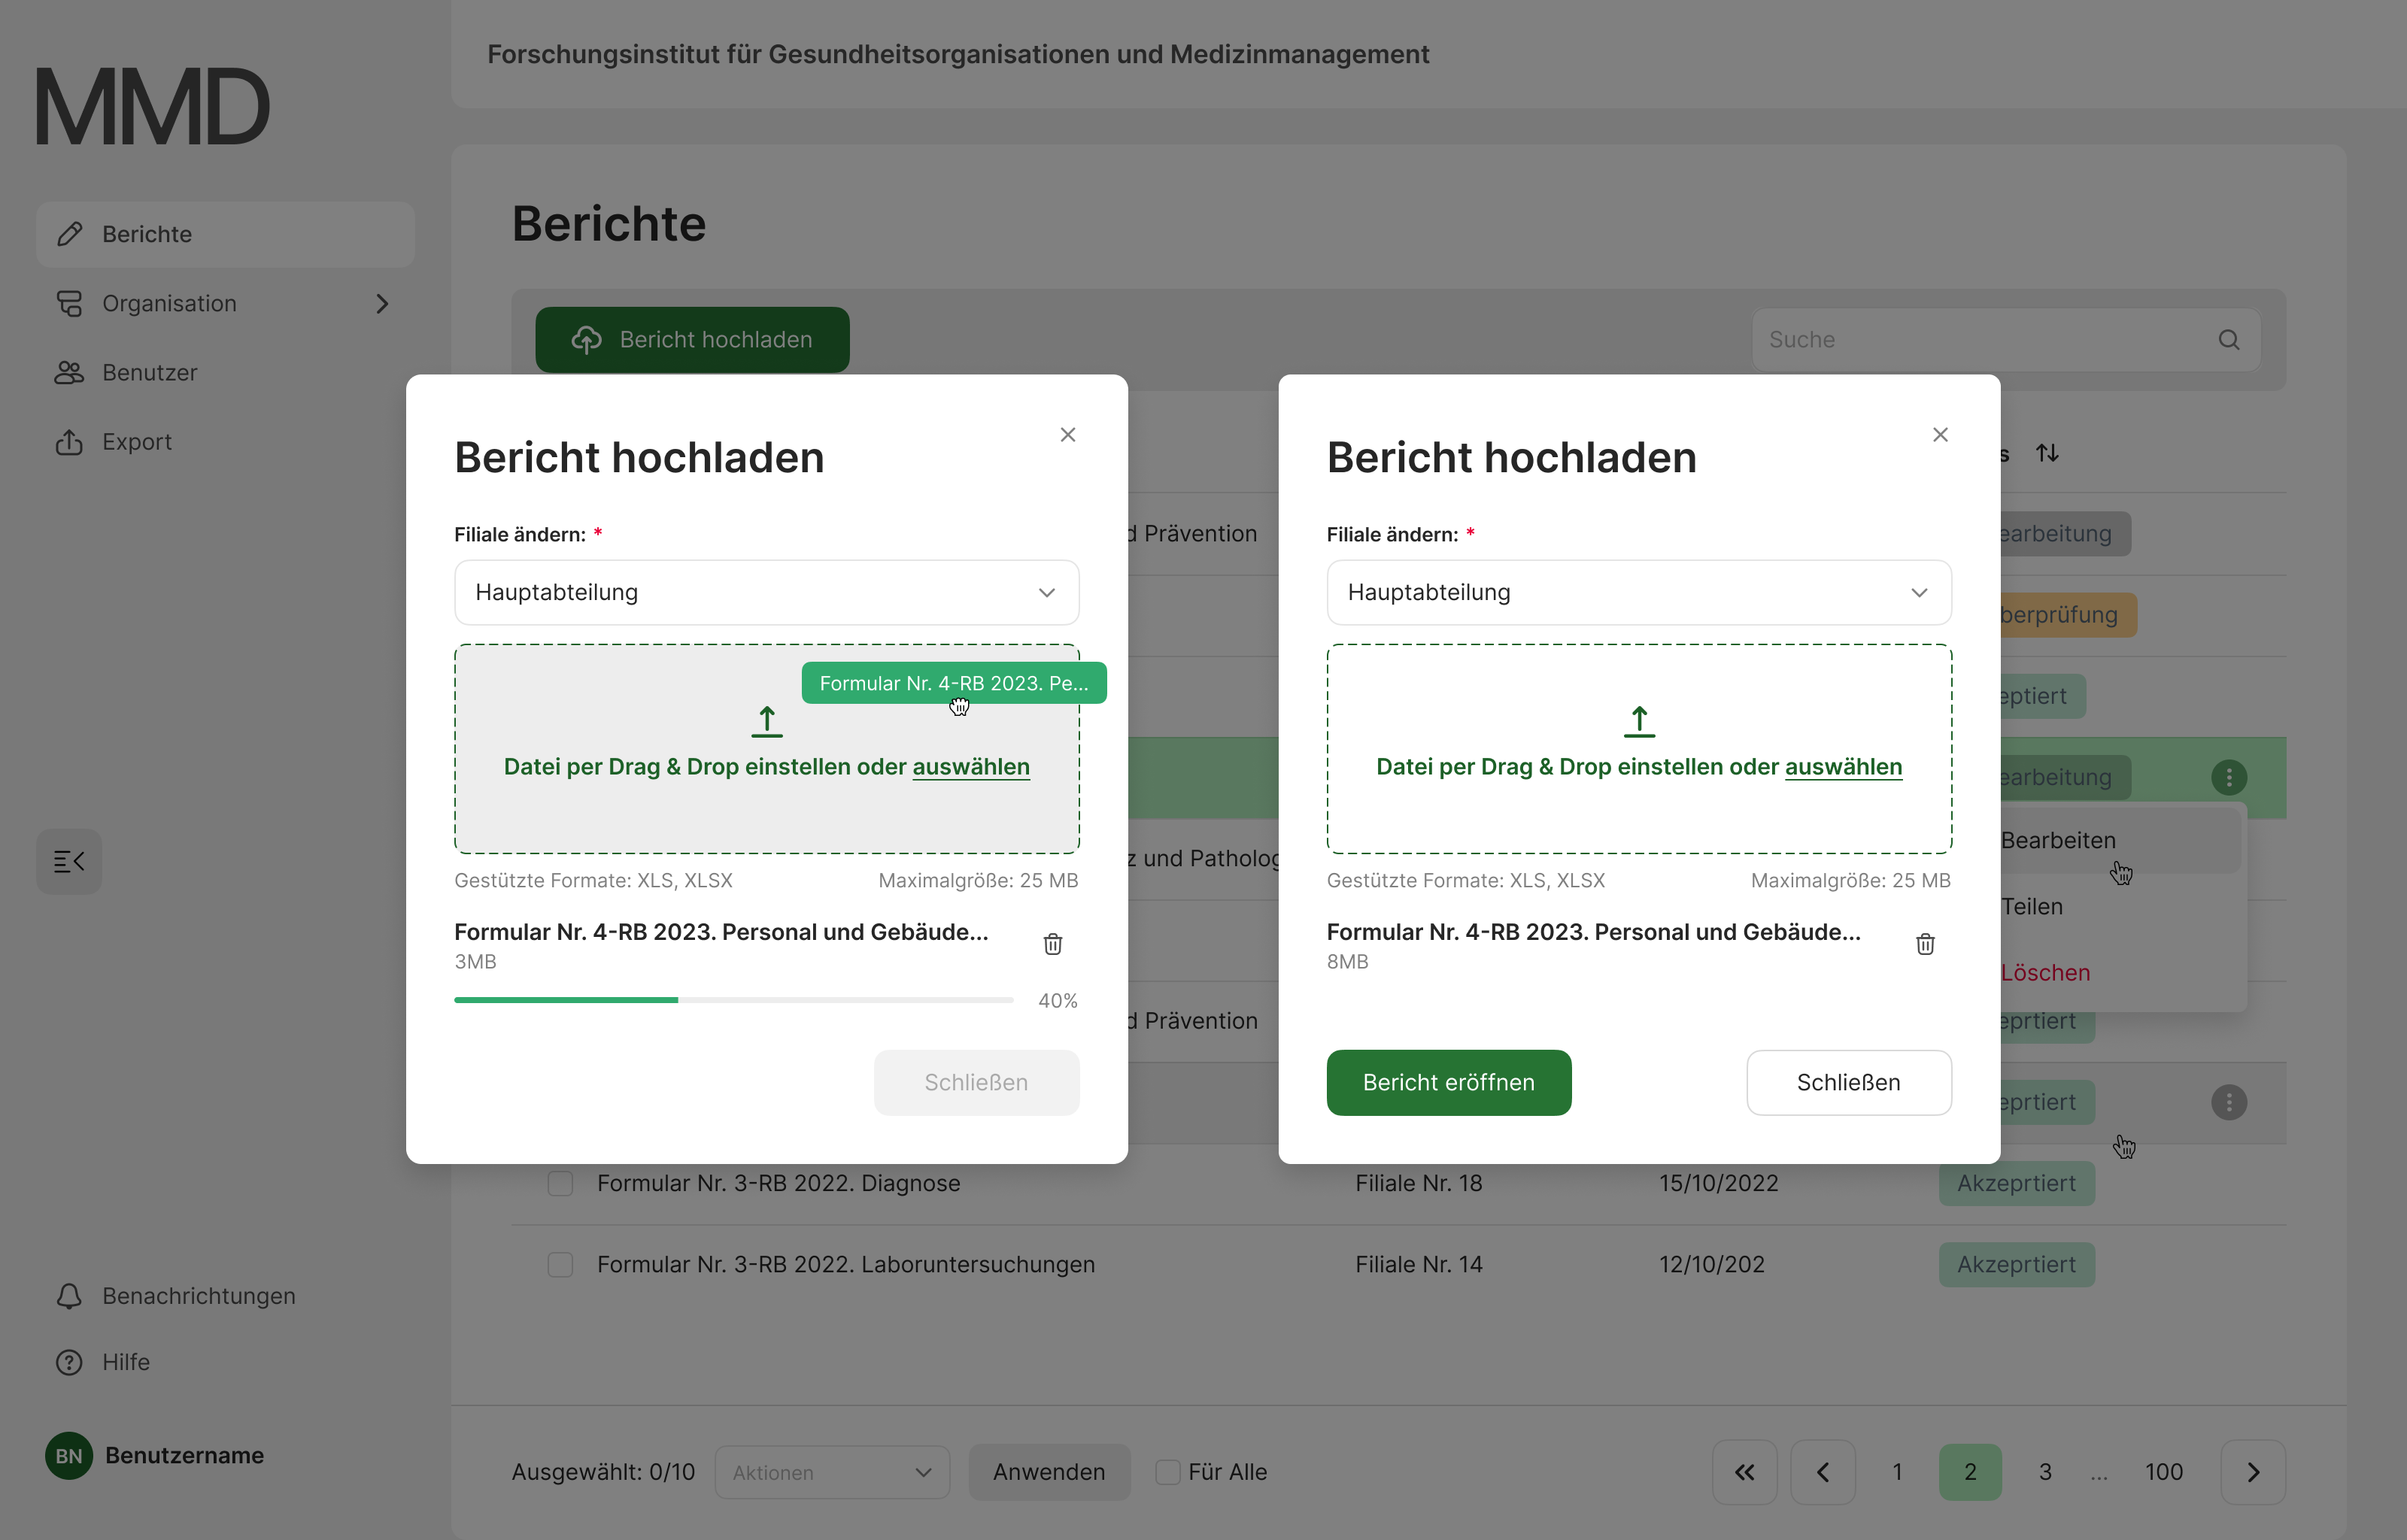Click the trash icon in left upload dialog
Viewport: 2407px width, 1540px height.
coord(1052,944)
